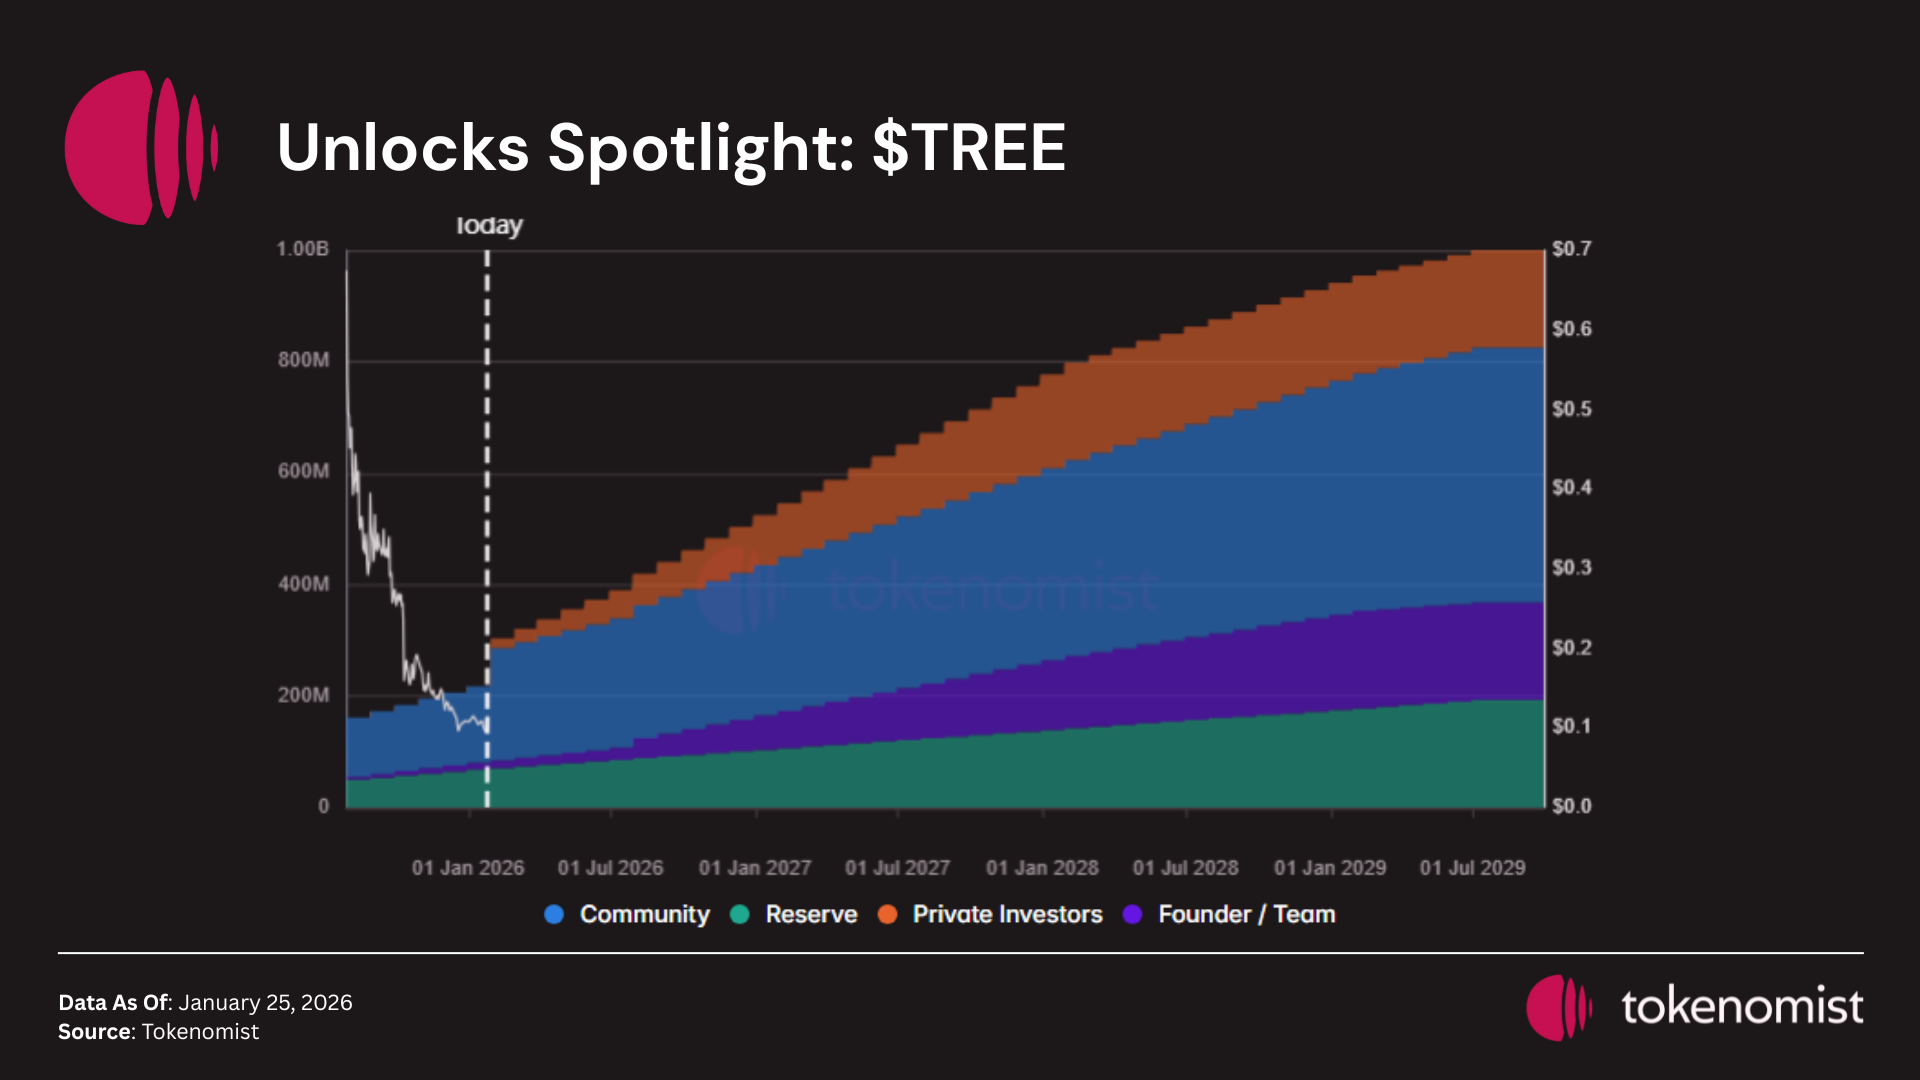Viewport: 1920px width, 1080px height.
Task: Toggle the Reserve legend dot
Action: [x=740, y=914]
